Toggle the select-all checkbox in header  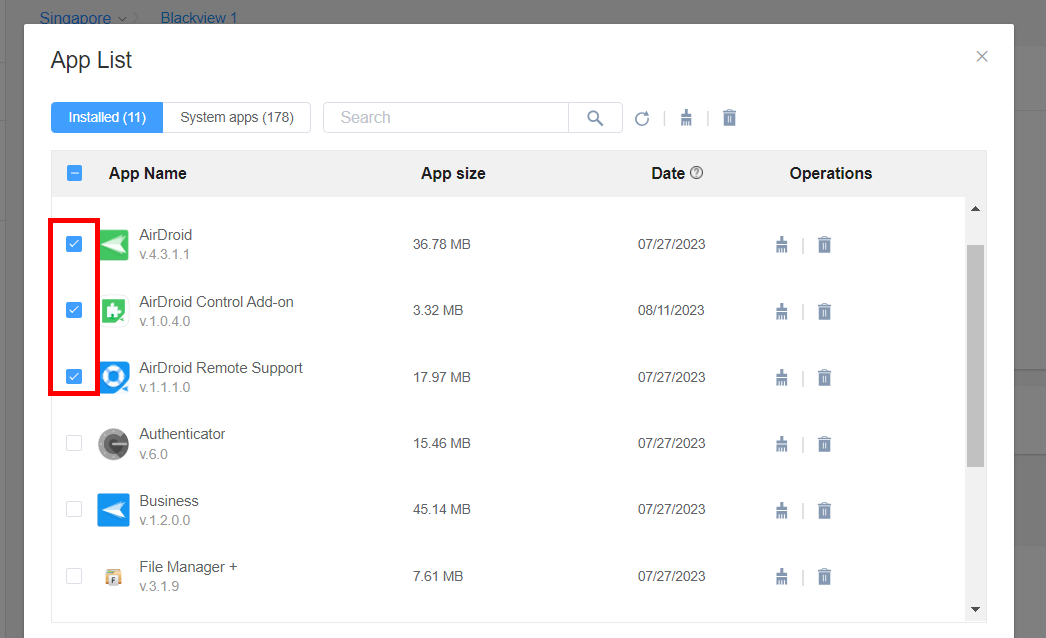pyautogui.click(x=75, y=174)
